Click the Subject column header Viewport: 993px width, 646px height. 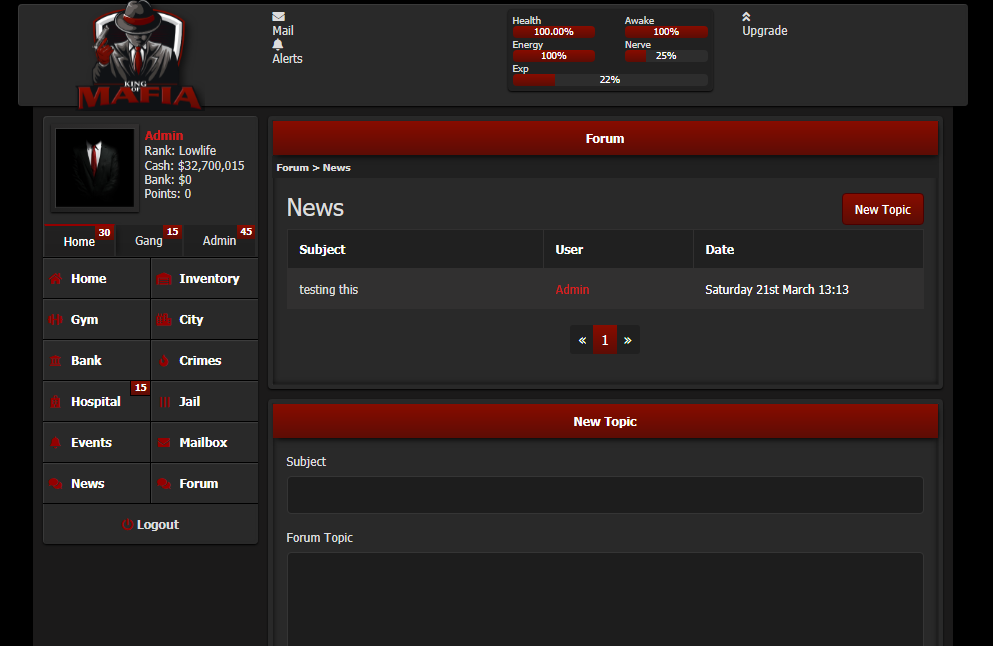click(x=415, y=250)
